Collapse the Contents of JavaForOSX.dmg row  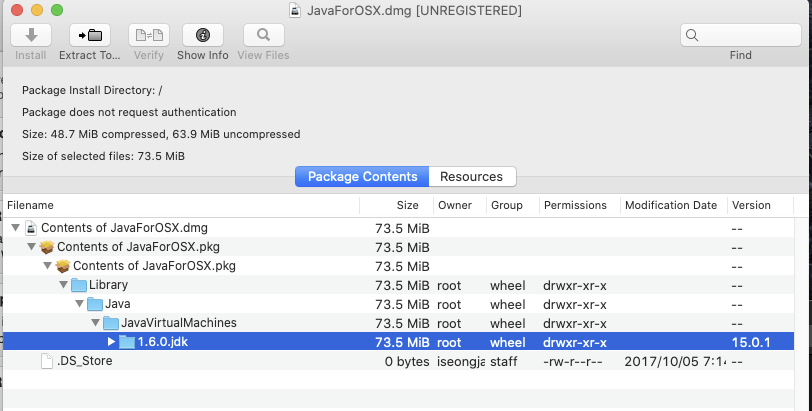pos(16,228)
